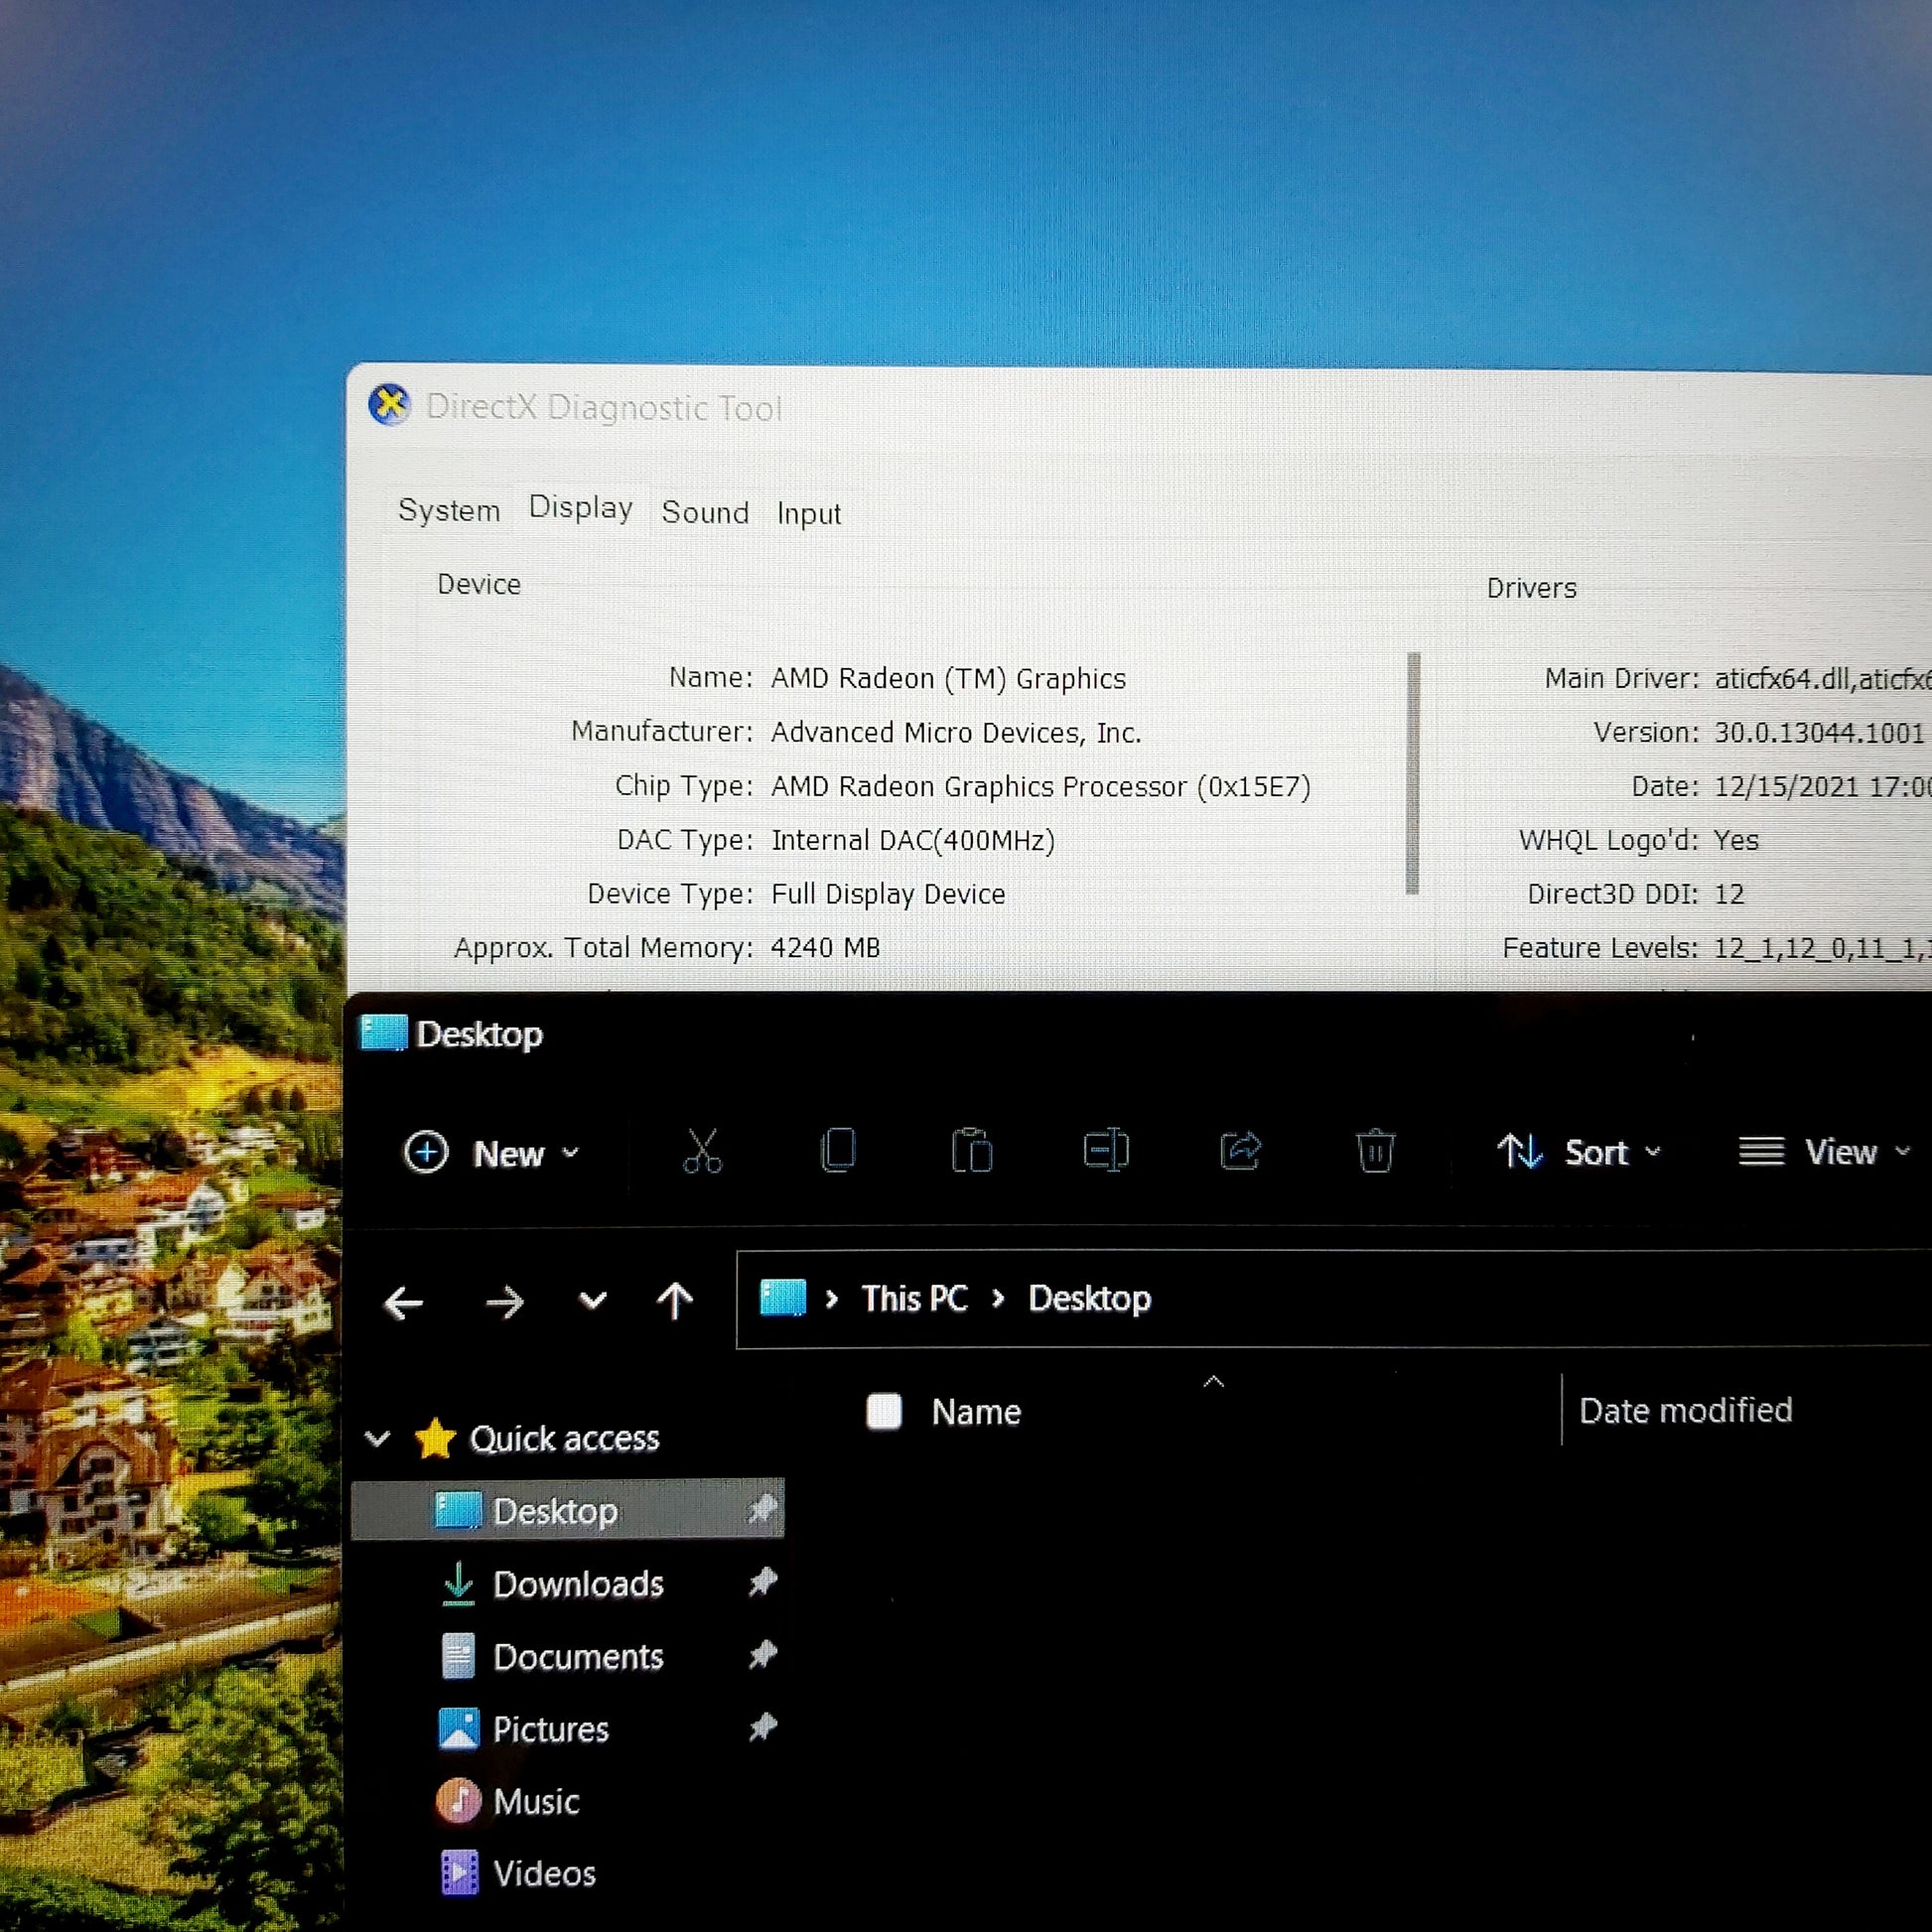Click the Cut scissors icon
Image resolution: width=1932 pixels, height=1932 pixels.
[702, 1151]
